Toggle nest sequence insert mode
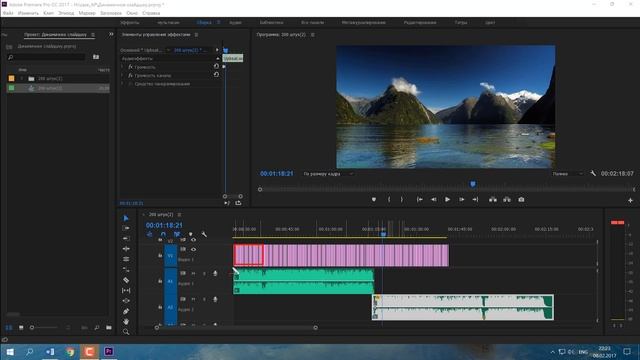 pos(150,234)
